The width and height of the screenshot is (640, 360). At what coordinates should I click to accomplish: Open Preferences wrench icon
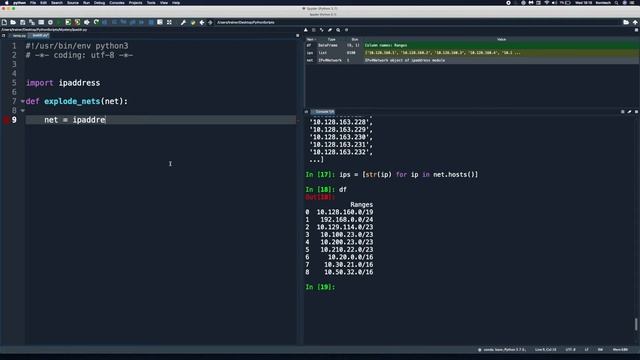[x=183, y=22]
